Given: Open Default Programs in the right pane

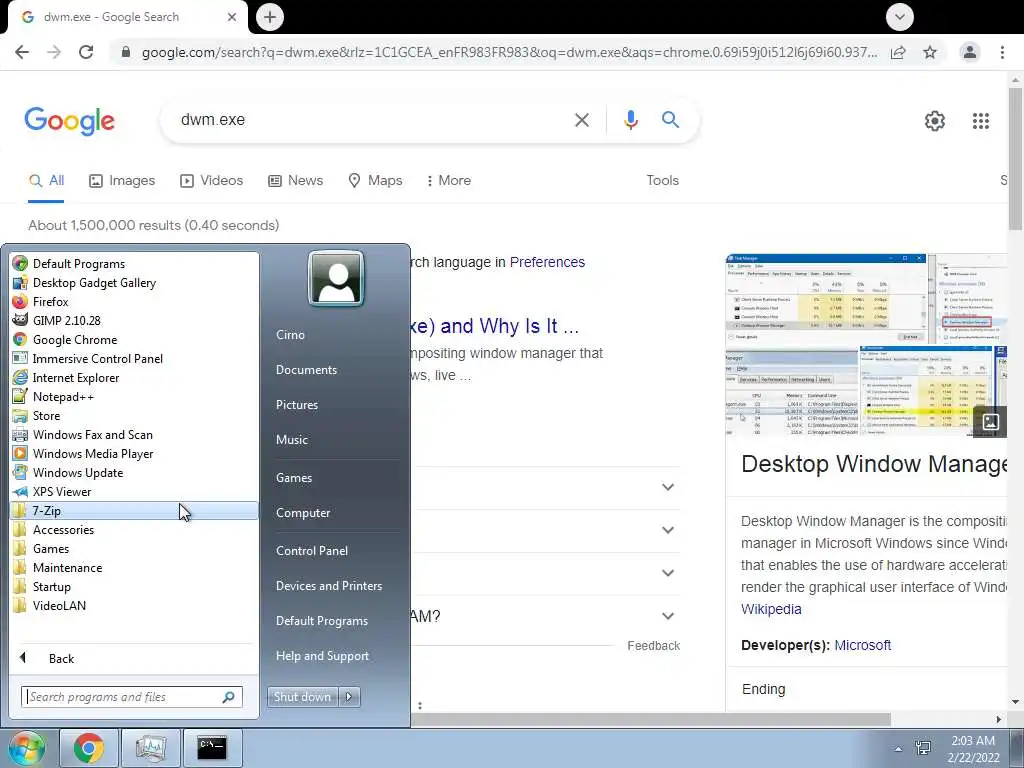Looking at the screenshot, I should tap(322, 621).
